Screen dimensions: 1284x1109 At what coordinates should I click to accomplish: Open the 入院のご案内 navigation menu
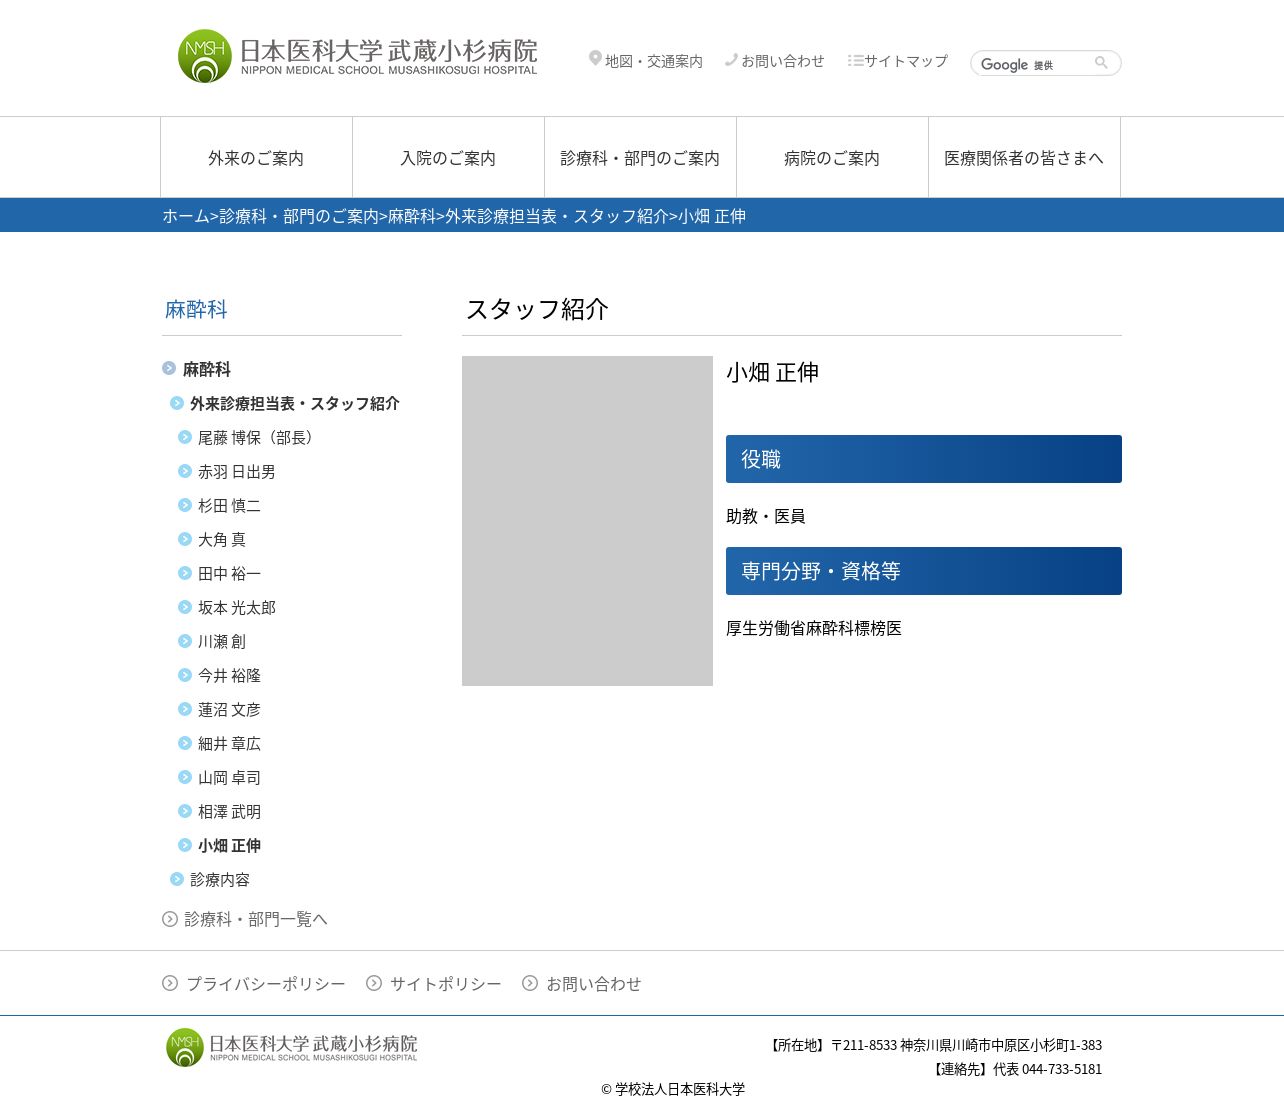pos(448,157)
